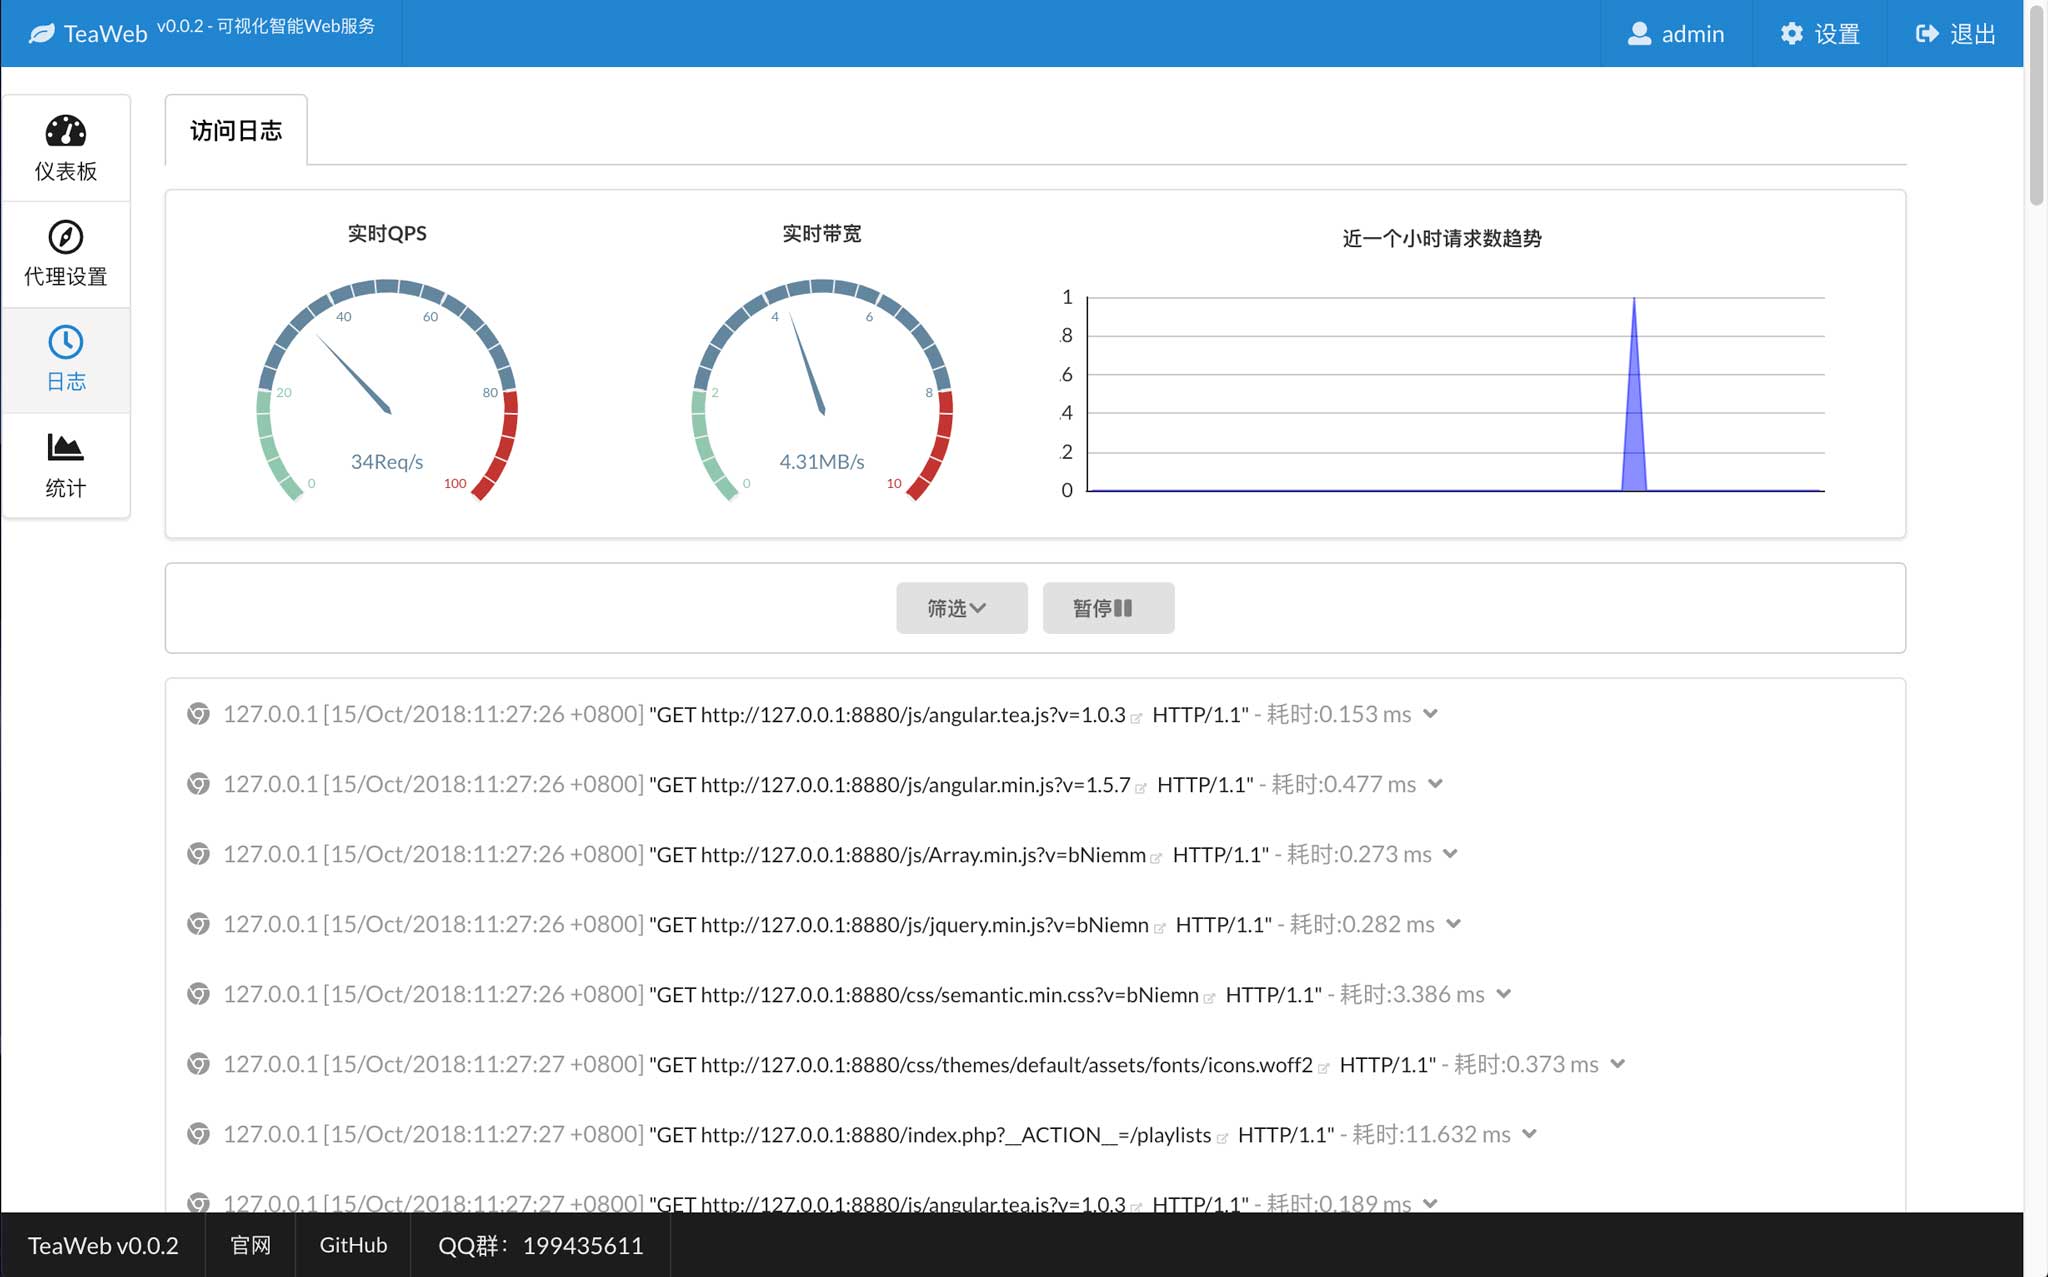The height and width of the screenshot is (1277, 2048).
Task: Open the 官网 footer link
Action: click(250, 1245)
